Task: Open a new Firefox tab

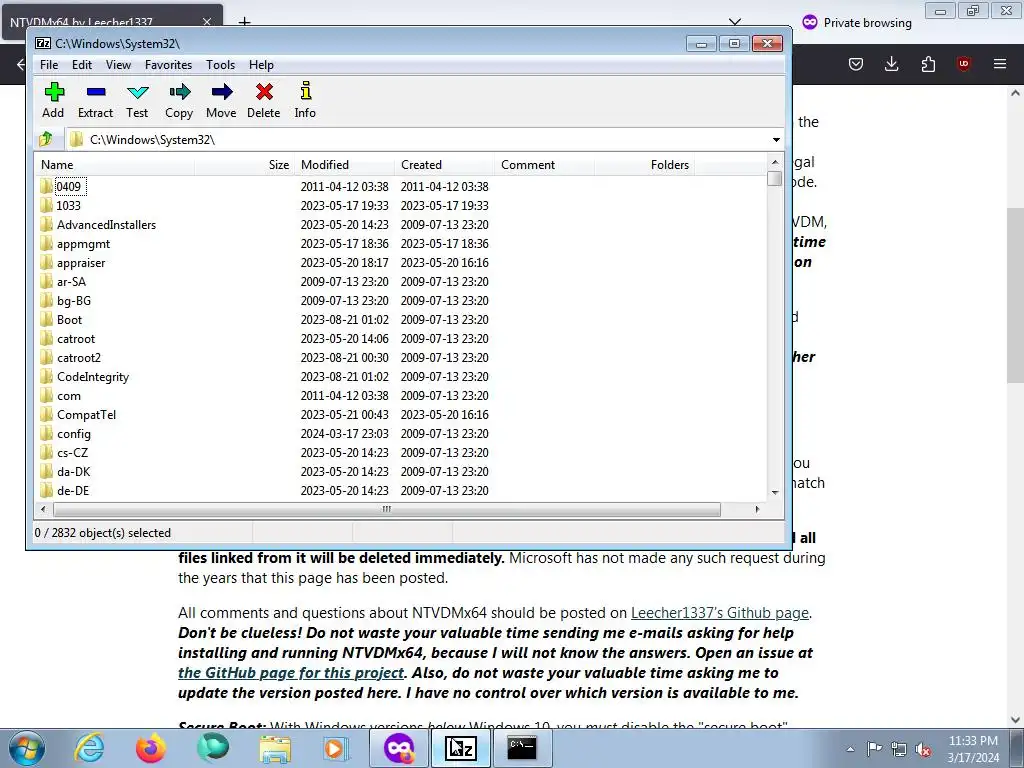Action: click(x=244, y=22)
